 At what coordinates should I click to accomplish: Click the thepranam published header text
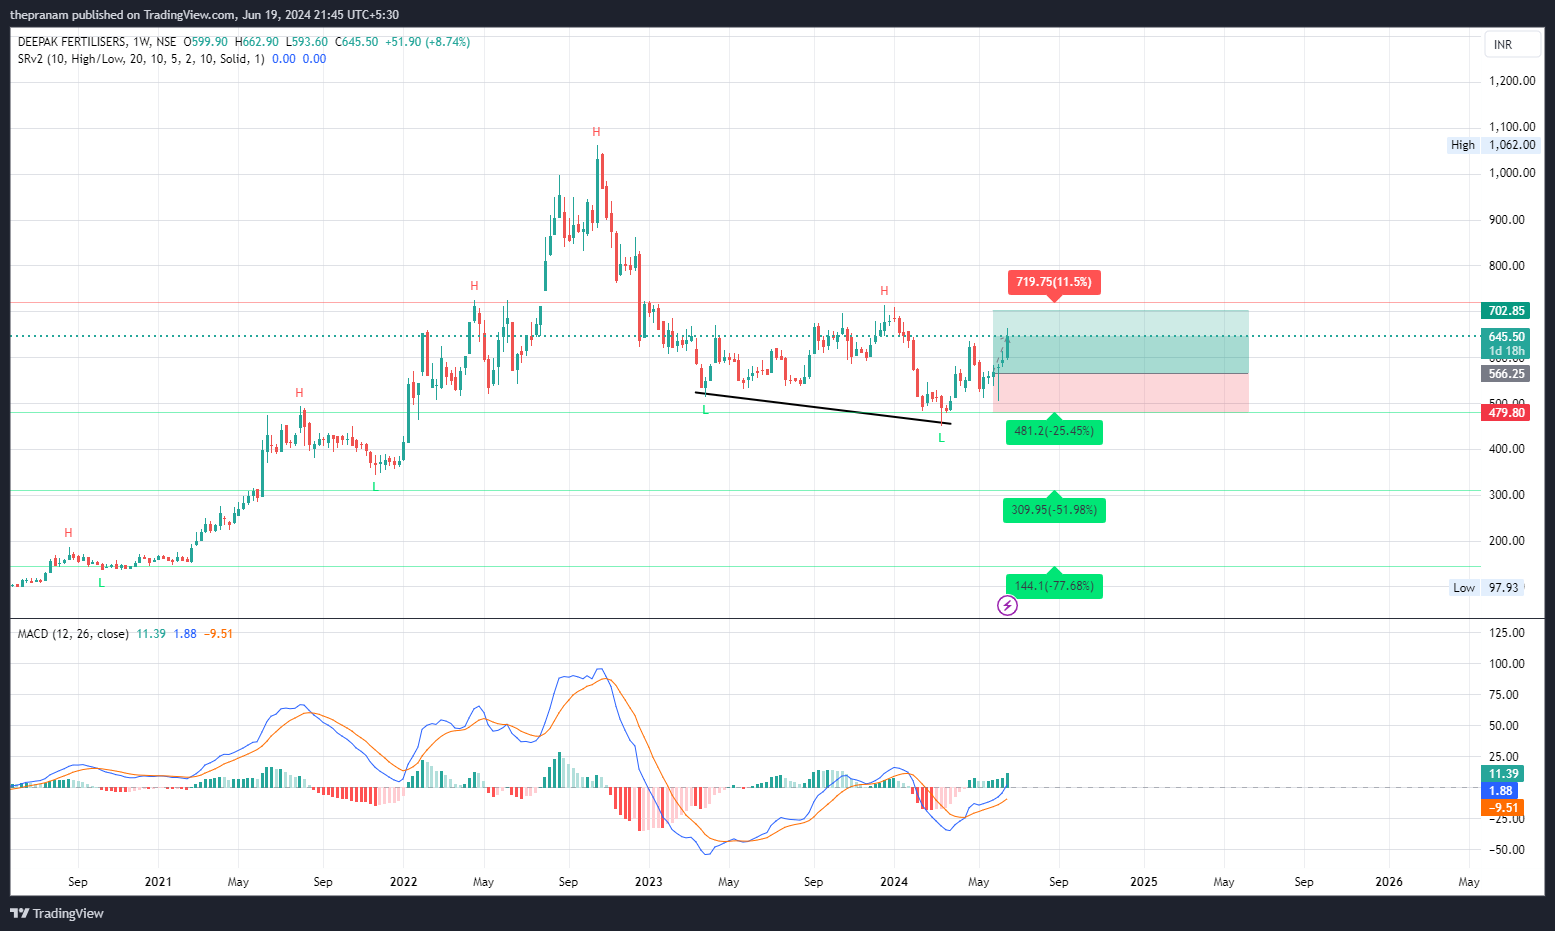click(204, 15)
